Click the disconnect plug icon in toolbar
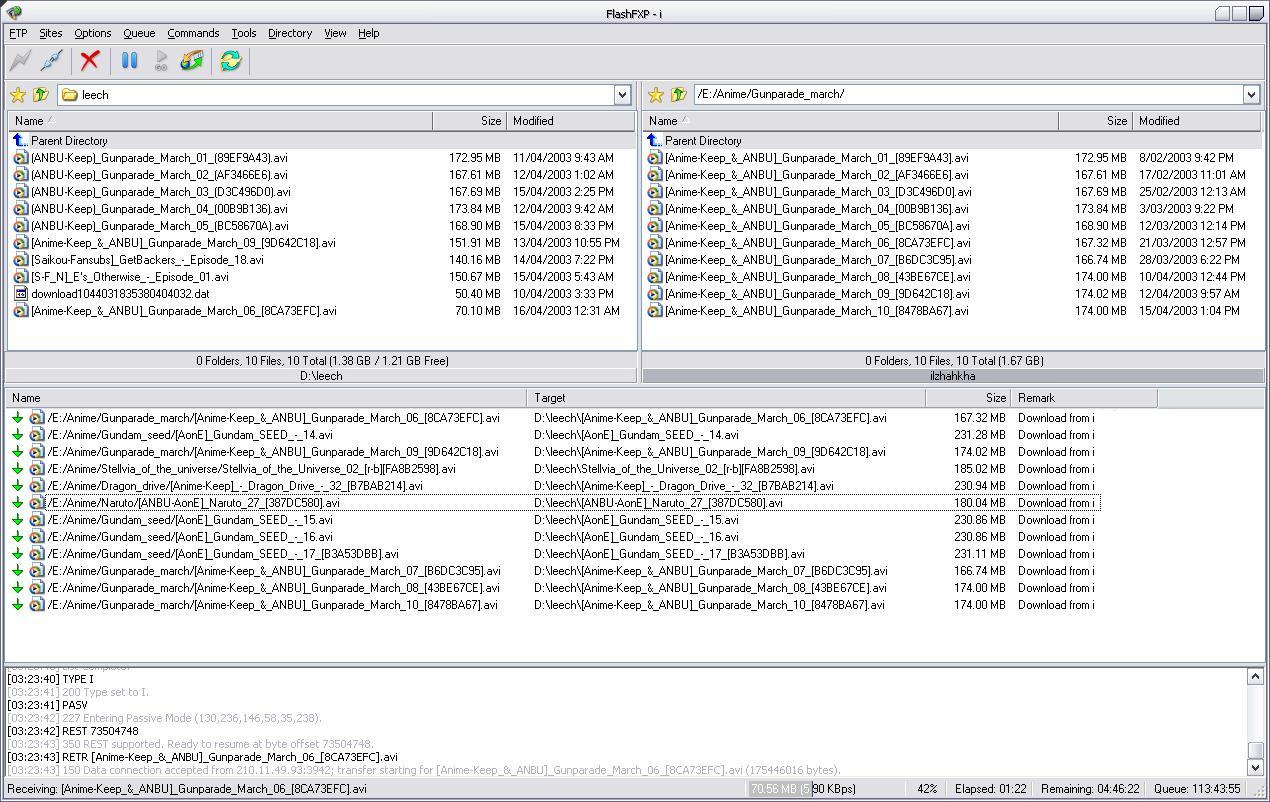The height and width of the screenshot is (802, 1270). pos(51,61)
